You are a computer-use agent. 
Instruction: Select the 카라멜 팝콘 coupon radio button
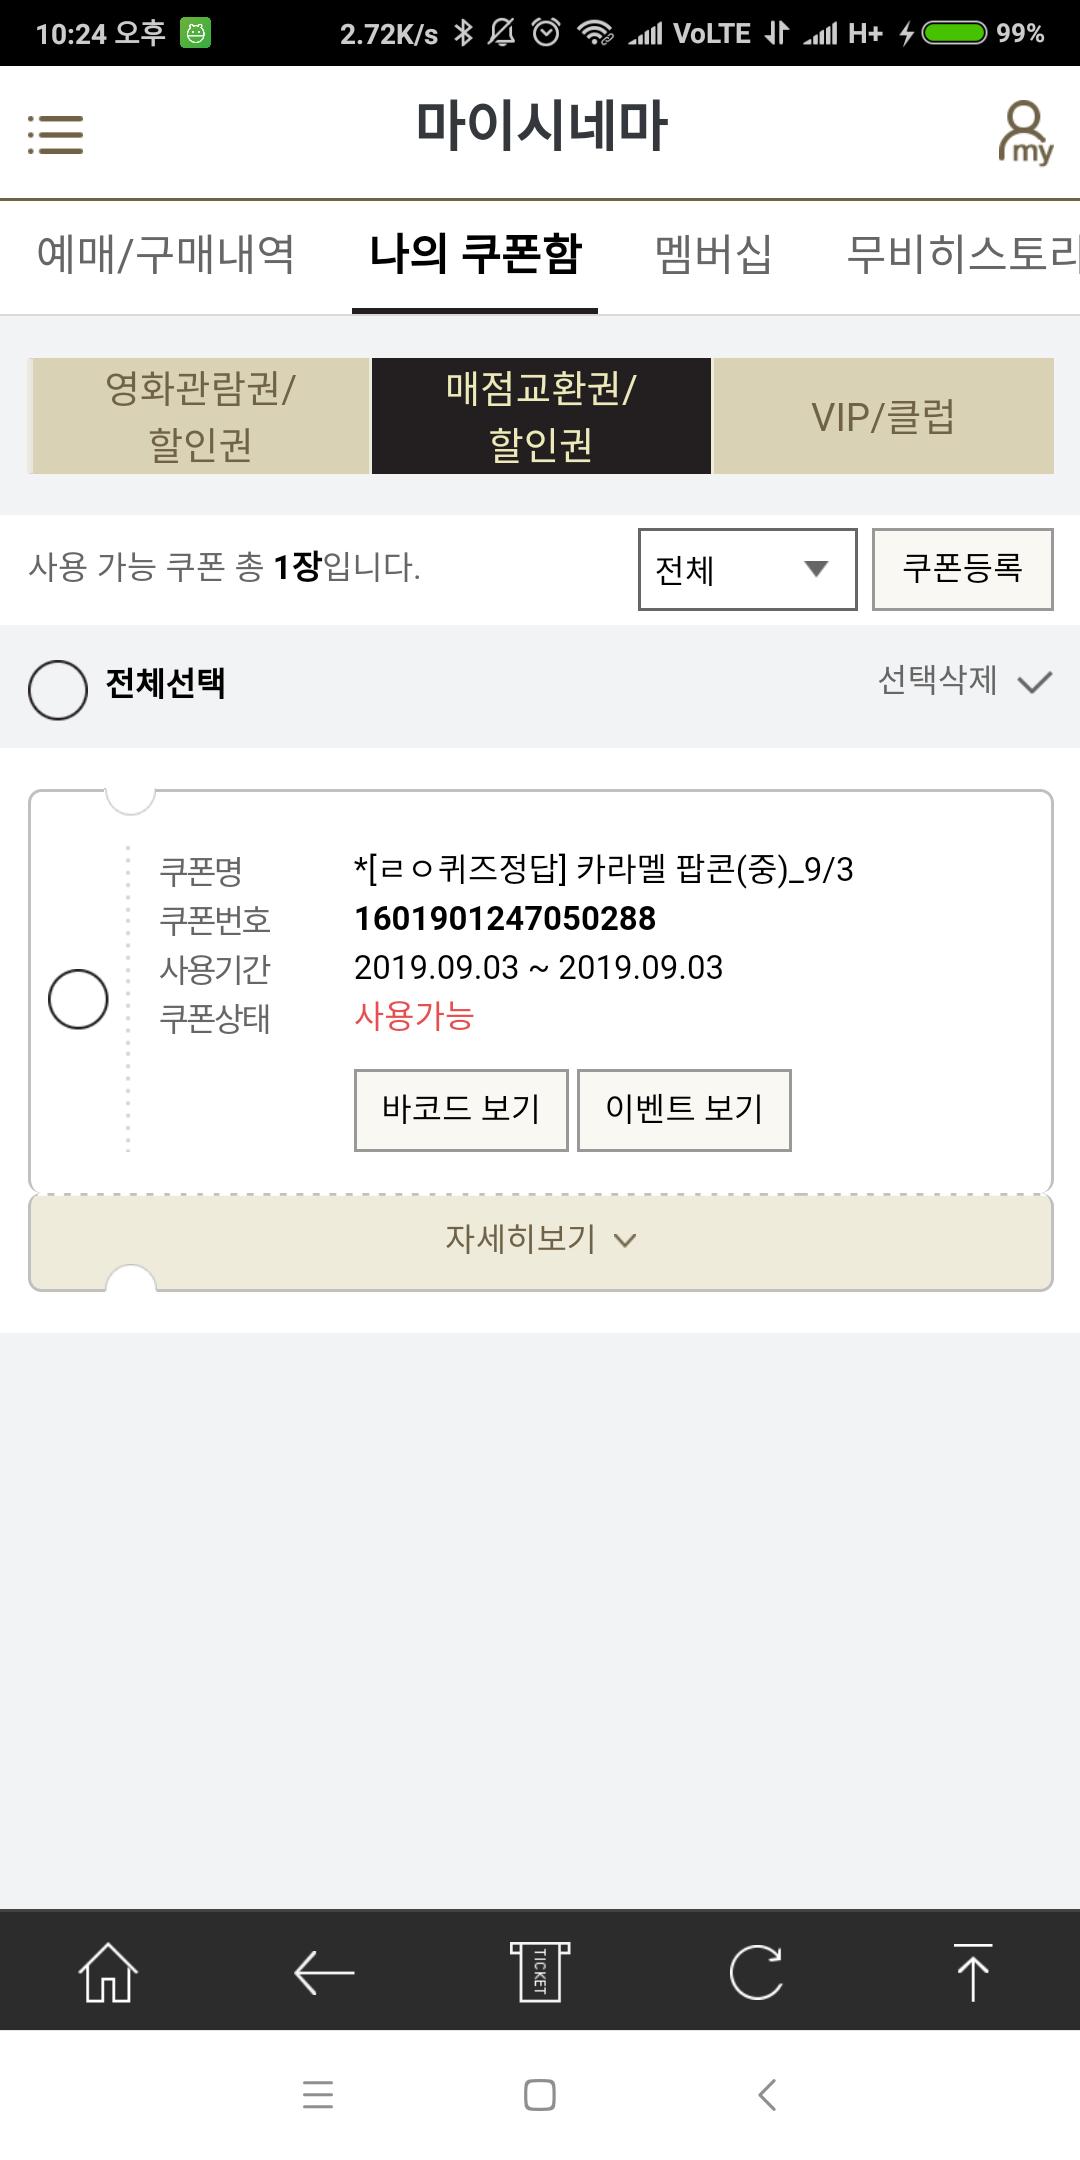tap(78, 998)
